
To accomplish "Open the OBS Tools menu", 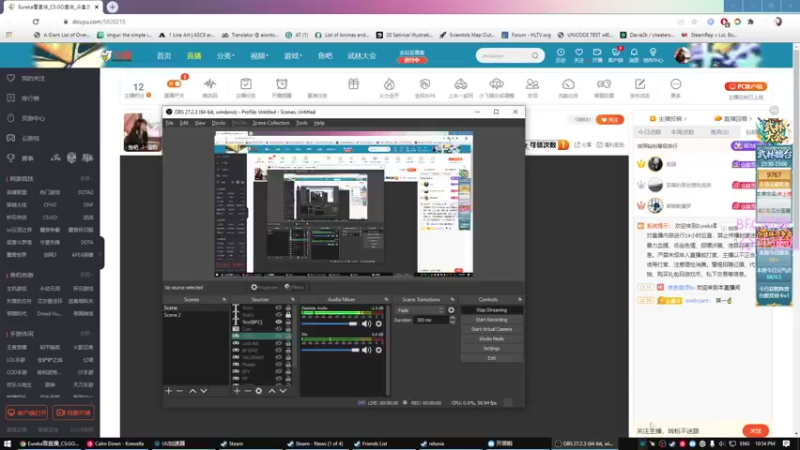I will [x=302, y=123].
